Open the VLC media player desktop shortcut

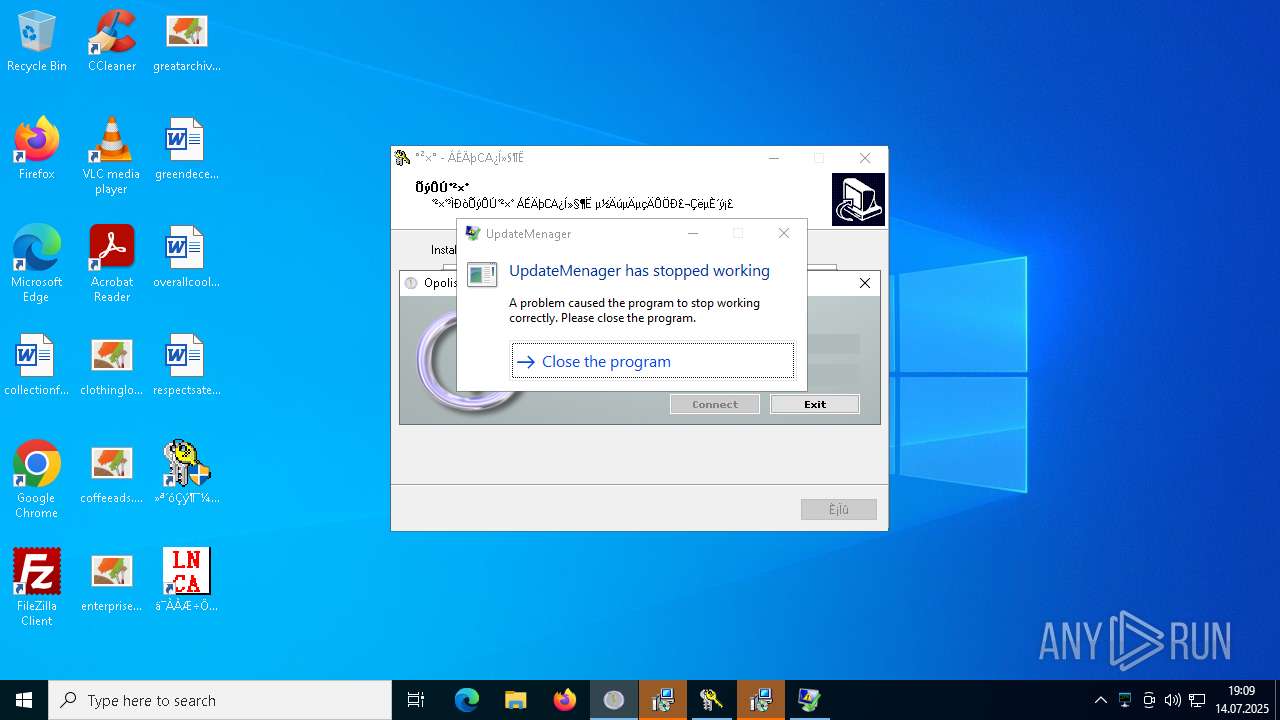112,156
